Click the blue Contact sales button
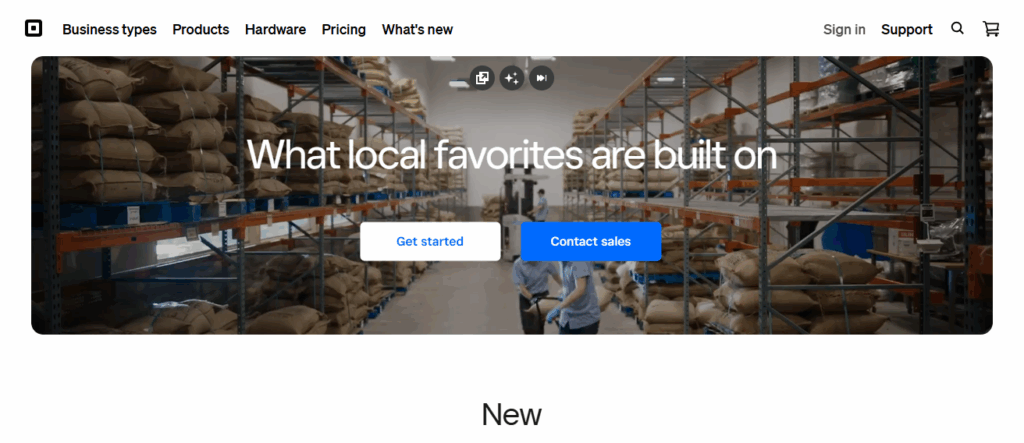This screenshot has width=1024, height=443. [590, 241]
